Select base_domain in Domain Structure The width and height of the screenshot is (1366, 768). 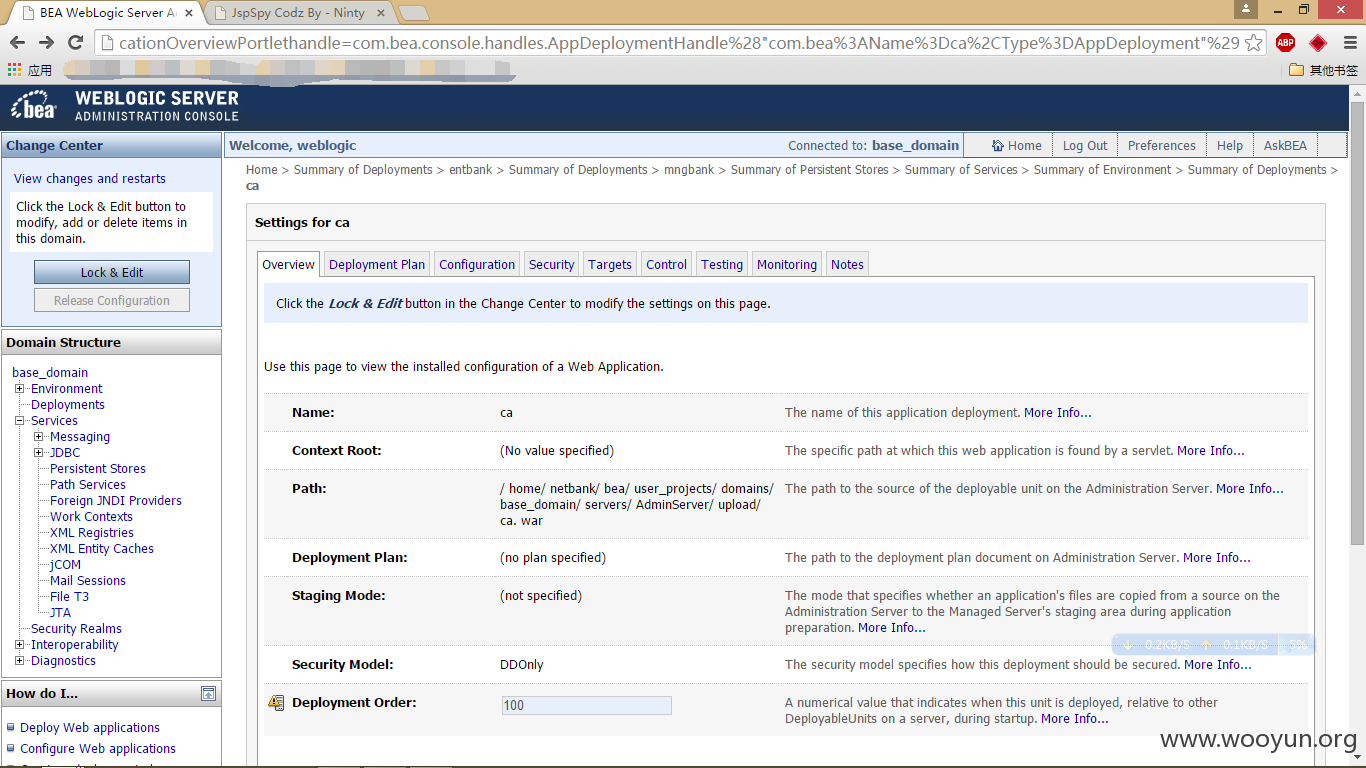50,372
